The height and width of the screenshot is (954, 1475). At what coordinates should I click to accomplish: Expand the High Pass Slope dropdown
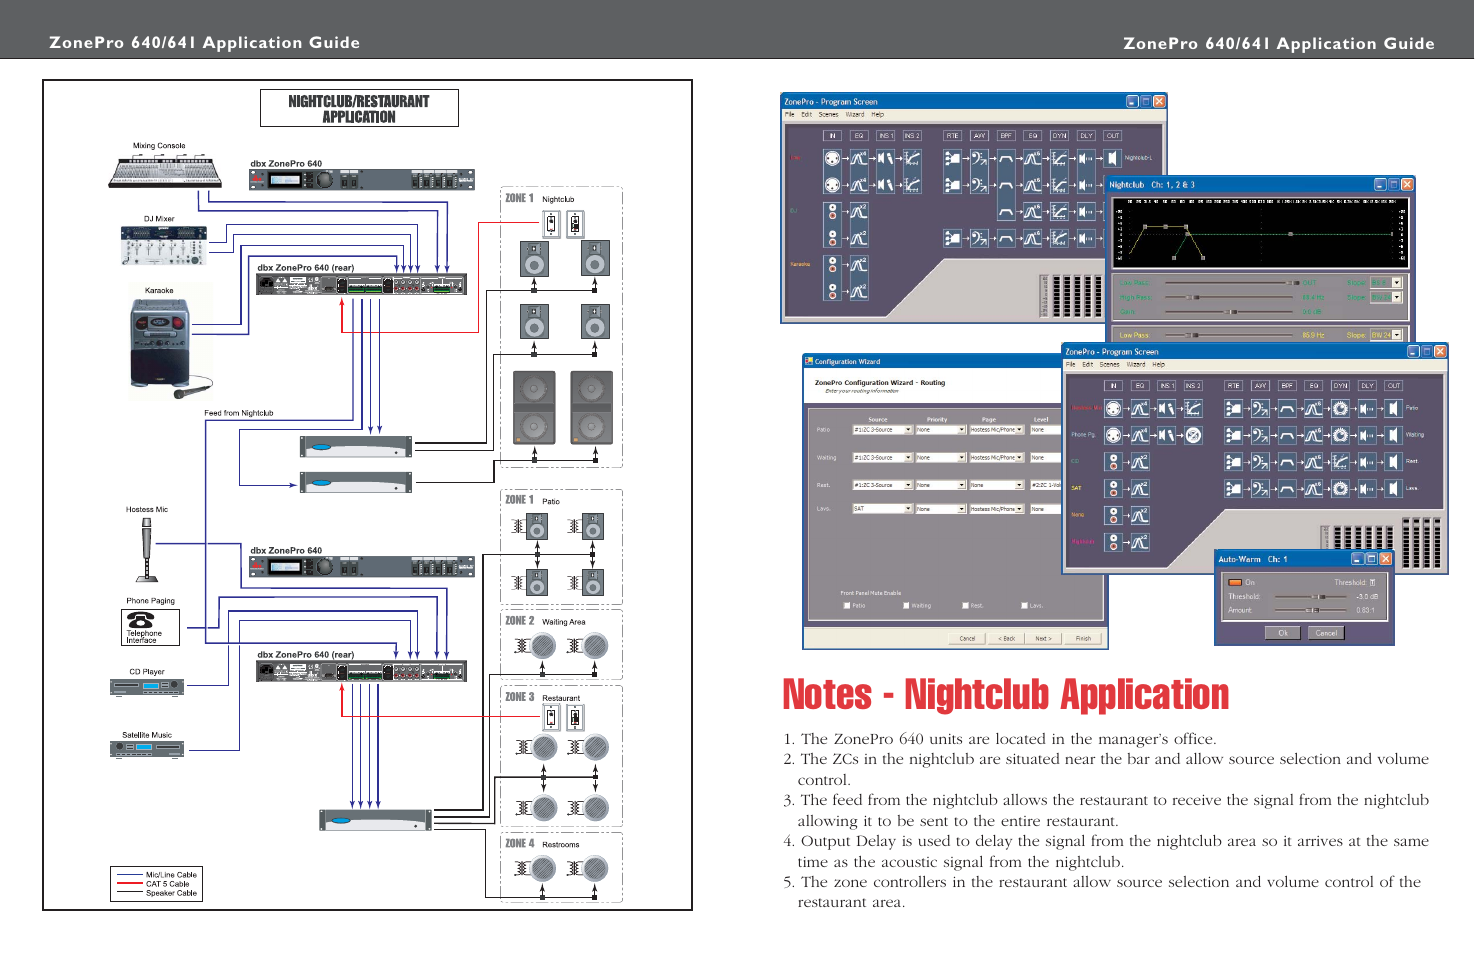(1386, 297)
